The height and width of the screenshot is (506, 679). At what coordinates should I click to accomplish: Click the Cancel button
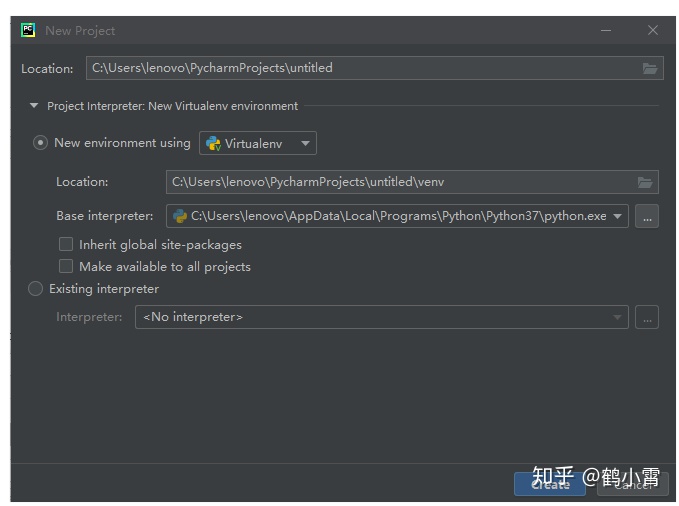pos(633,484)
